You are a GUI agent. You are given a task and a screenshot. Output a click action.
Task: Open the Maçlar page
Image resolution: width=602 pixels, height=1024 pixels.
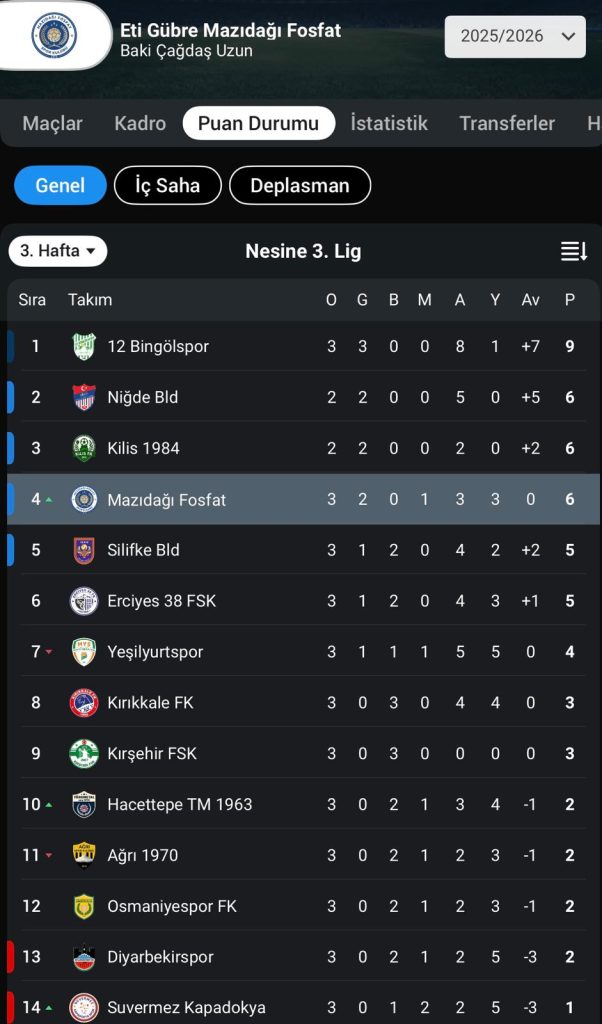(51, 123)
